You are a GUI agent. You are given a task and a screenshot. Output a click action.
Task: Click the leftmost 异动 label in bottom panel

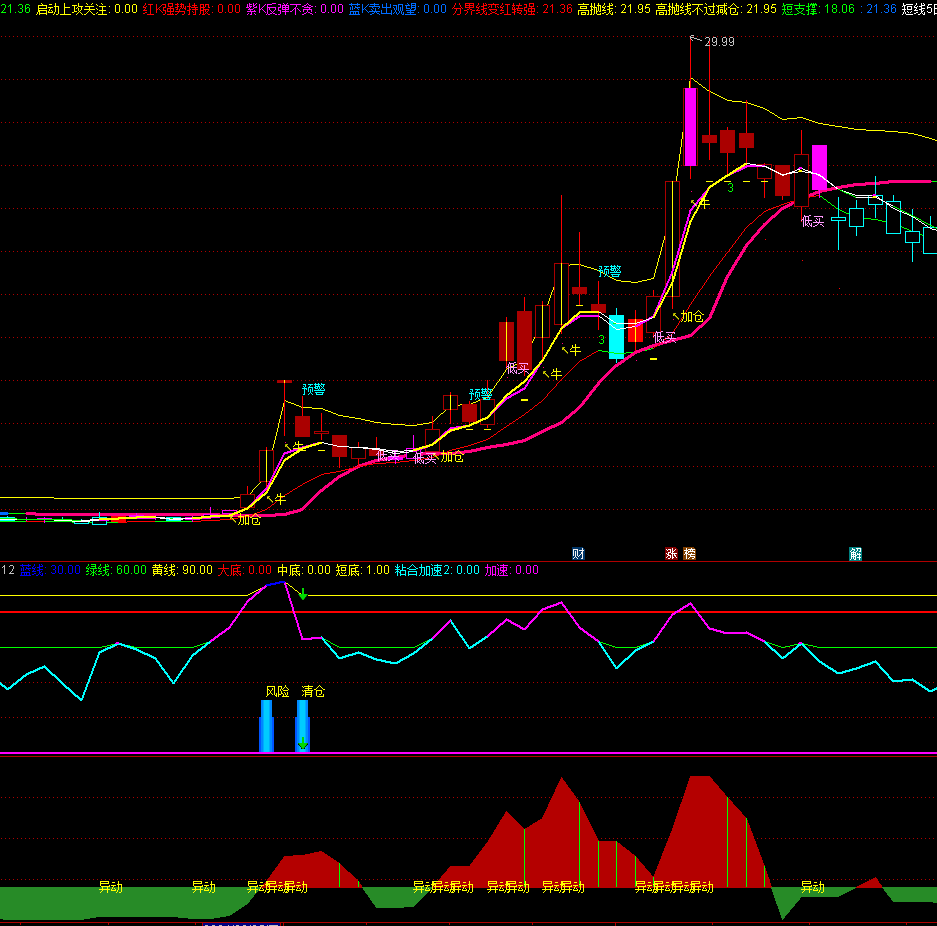coord(110,887)
